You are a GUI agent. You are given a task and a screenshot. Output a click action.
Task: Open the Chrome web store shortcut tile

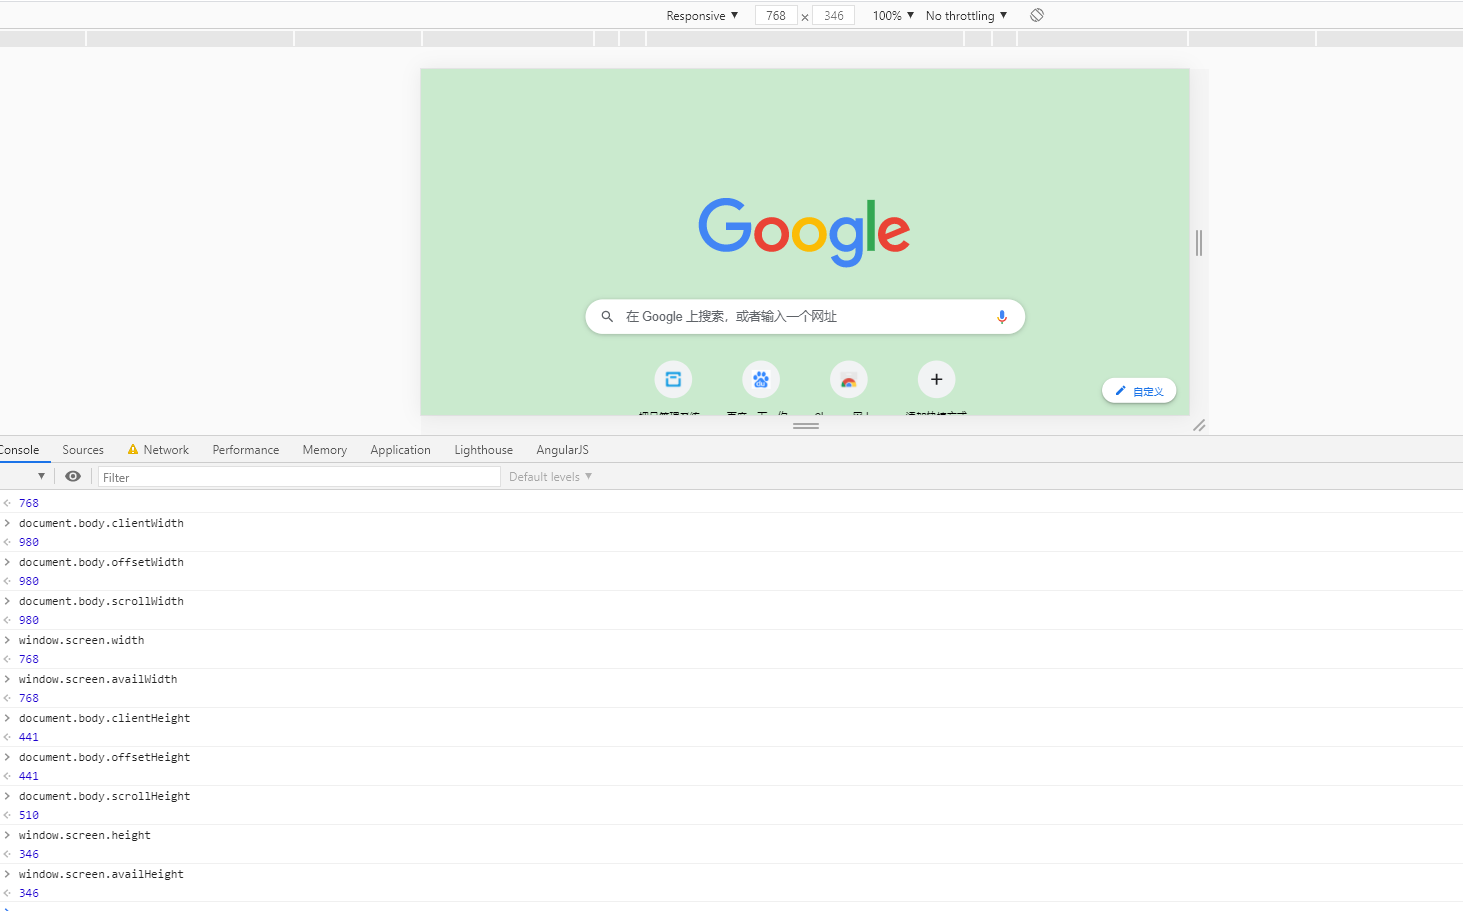(x=849, y=379)
